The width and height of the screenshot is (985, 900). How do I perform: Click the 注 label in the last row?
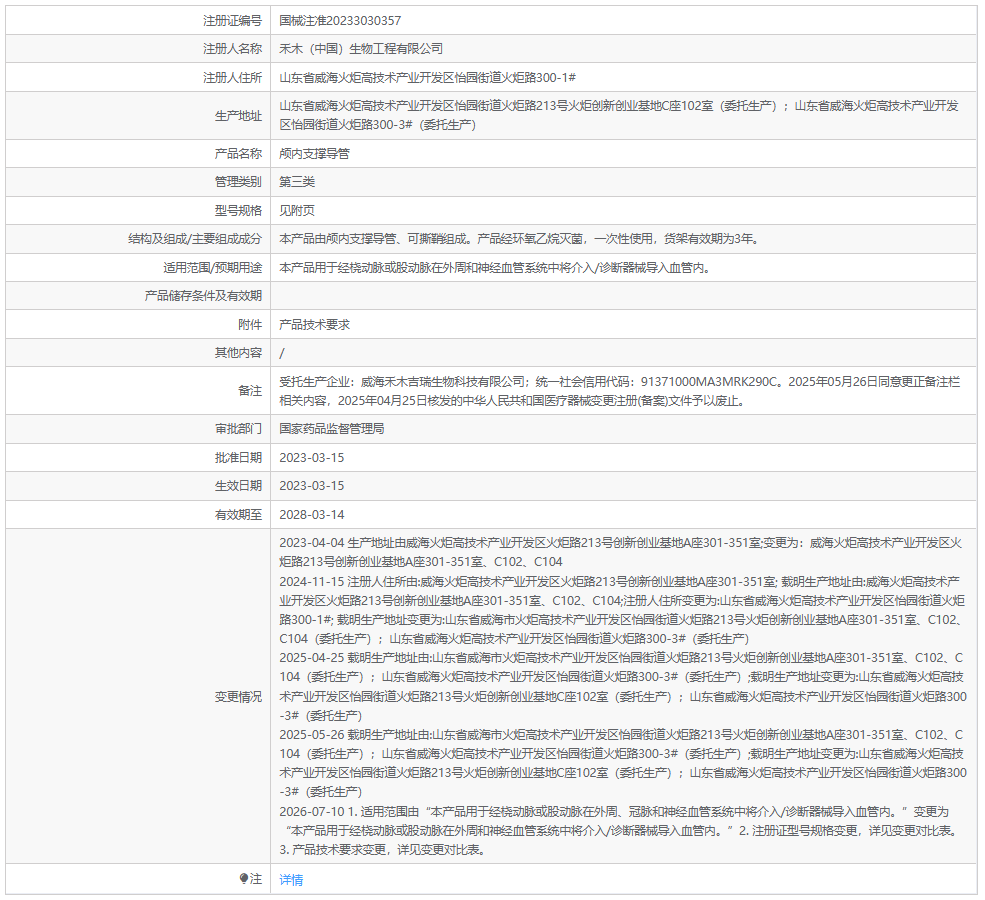click(256, 879)
